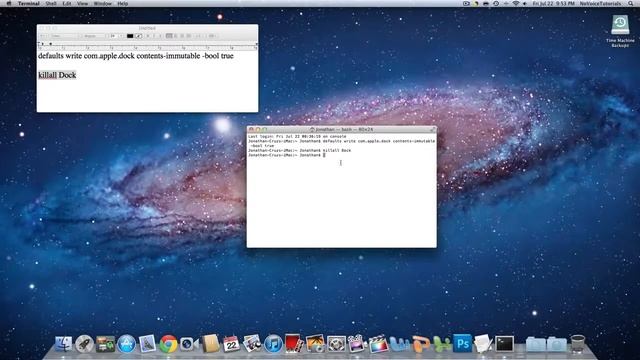The width and height of the screenshot is (640, 360).
Task: Open the paragraph styles dropdown in TextEdit
Action: click(43, 36)
